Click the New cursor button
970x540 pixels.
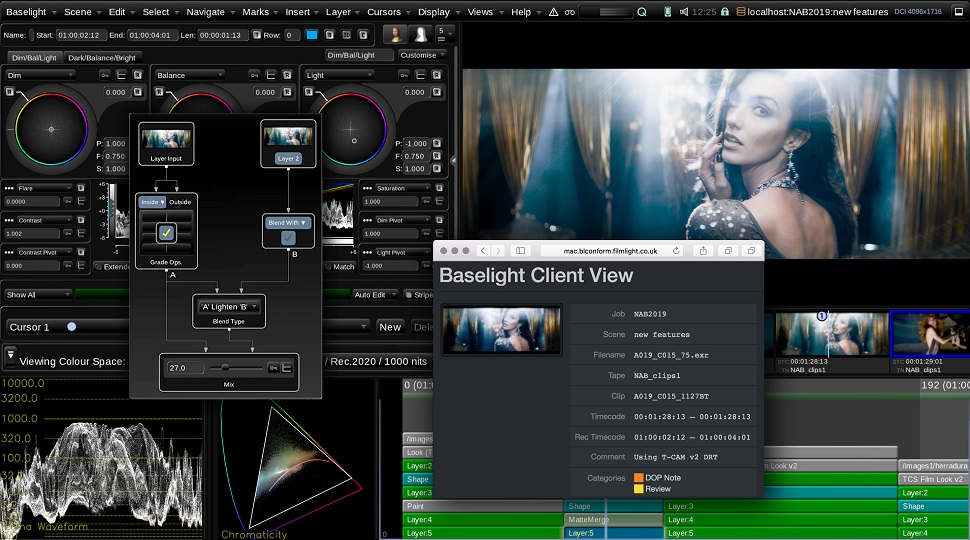point(390,327)
